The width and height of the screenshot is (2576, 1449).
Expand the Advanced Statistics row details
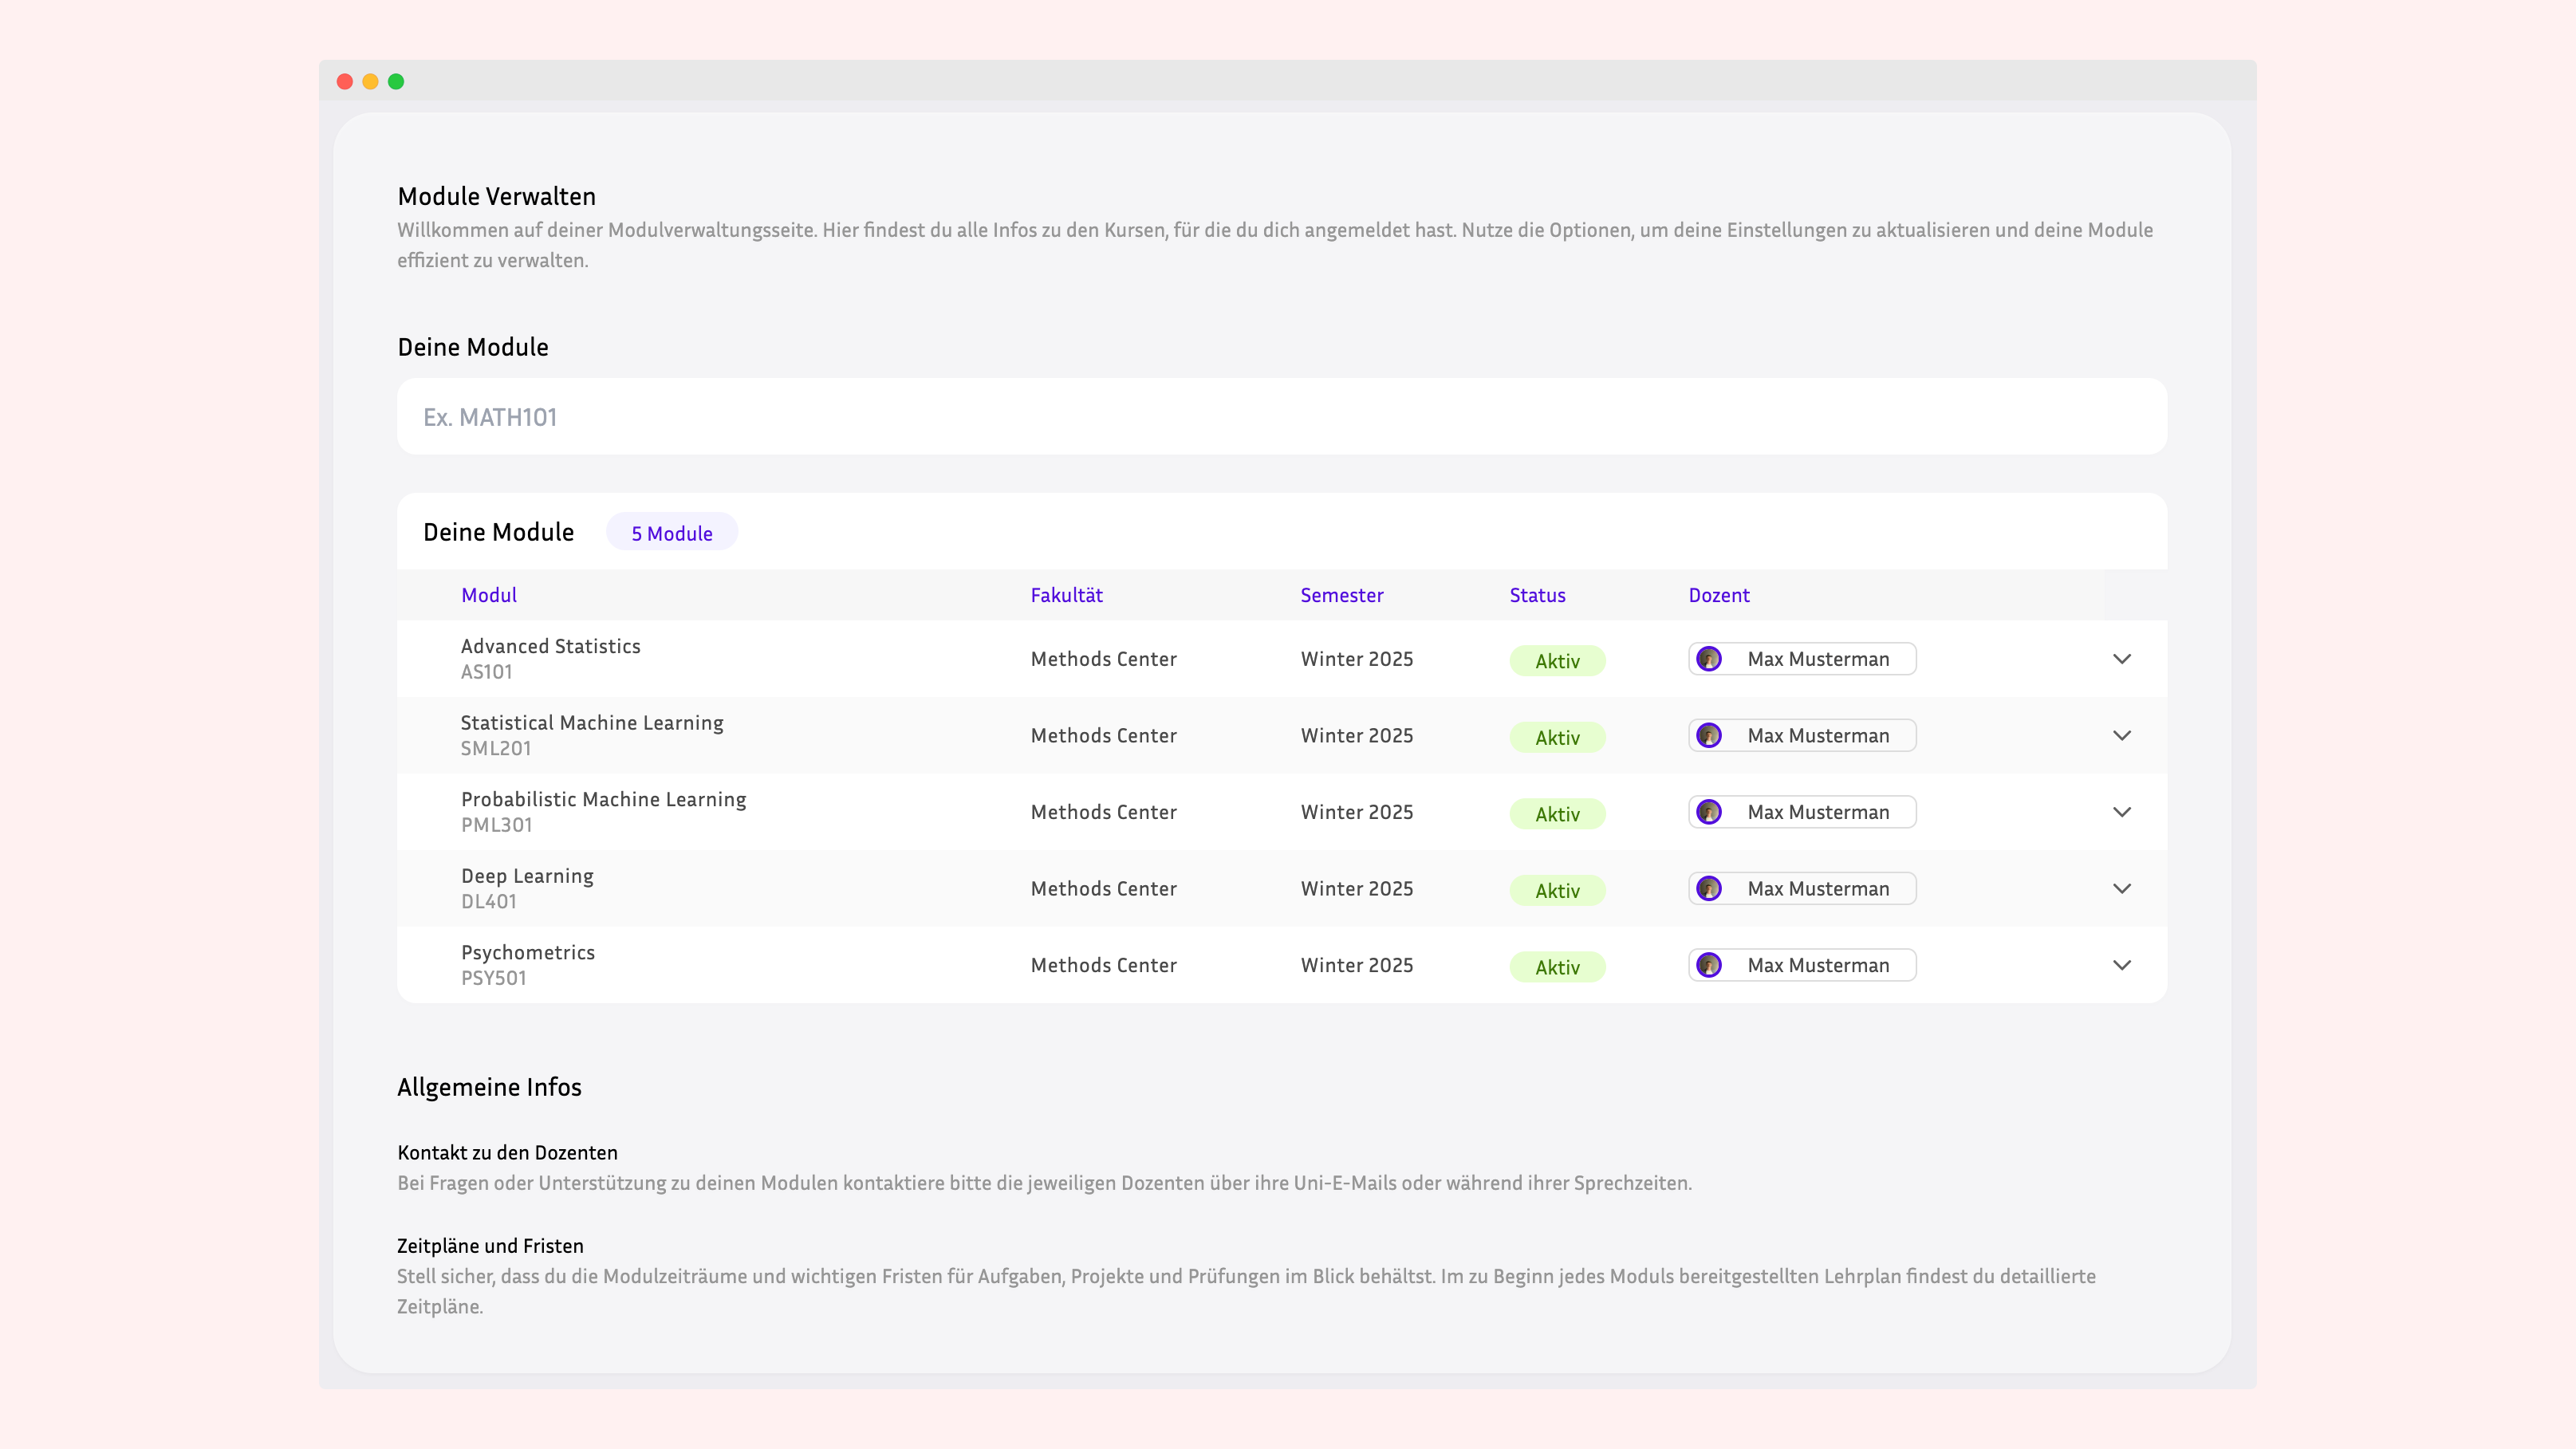point(2122,659)
